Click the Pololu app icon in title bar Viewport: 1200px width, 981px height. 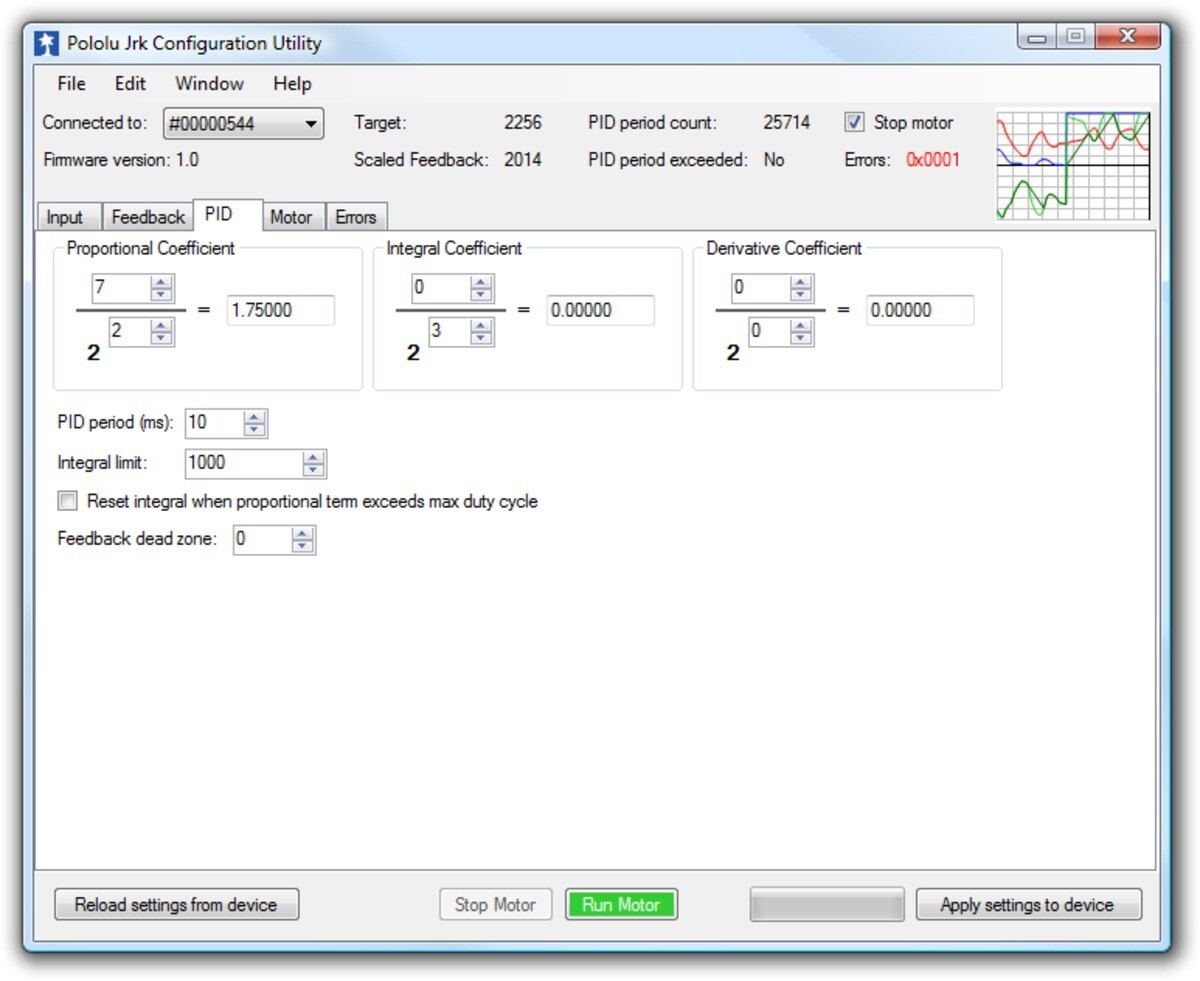[x=46, y=43]
